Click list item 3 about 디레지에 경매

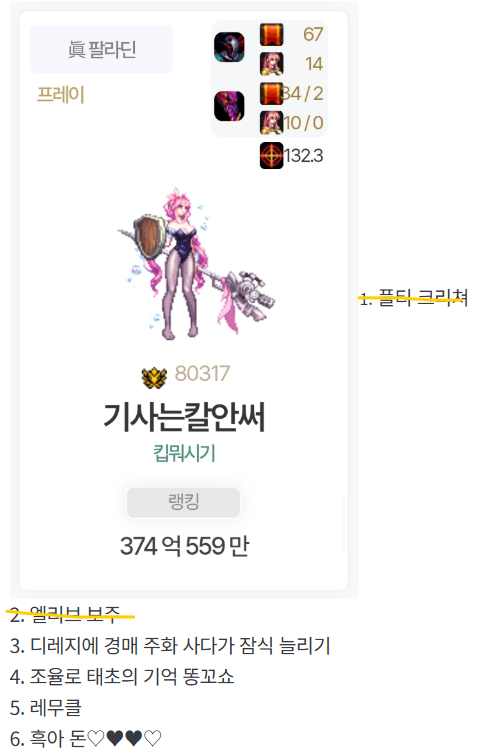170,646
